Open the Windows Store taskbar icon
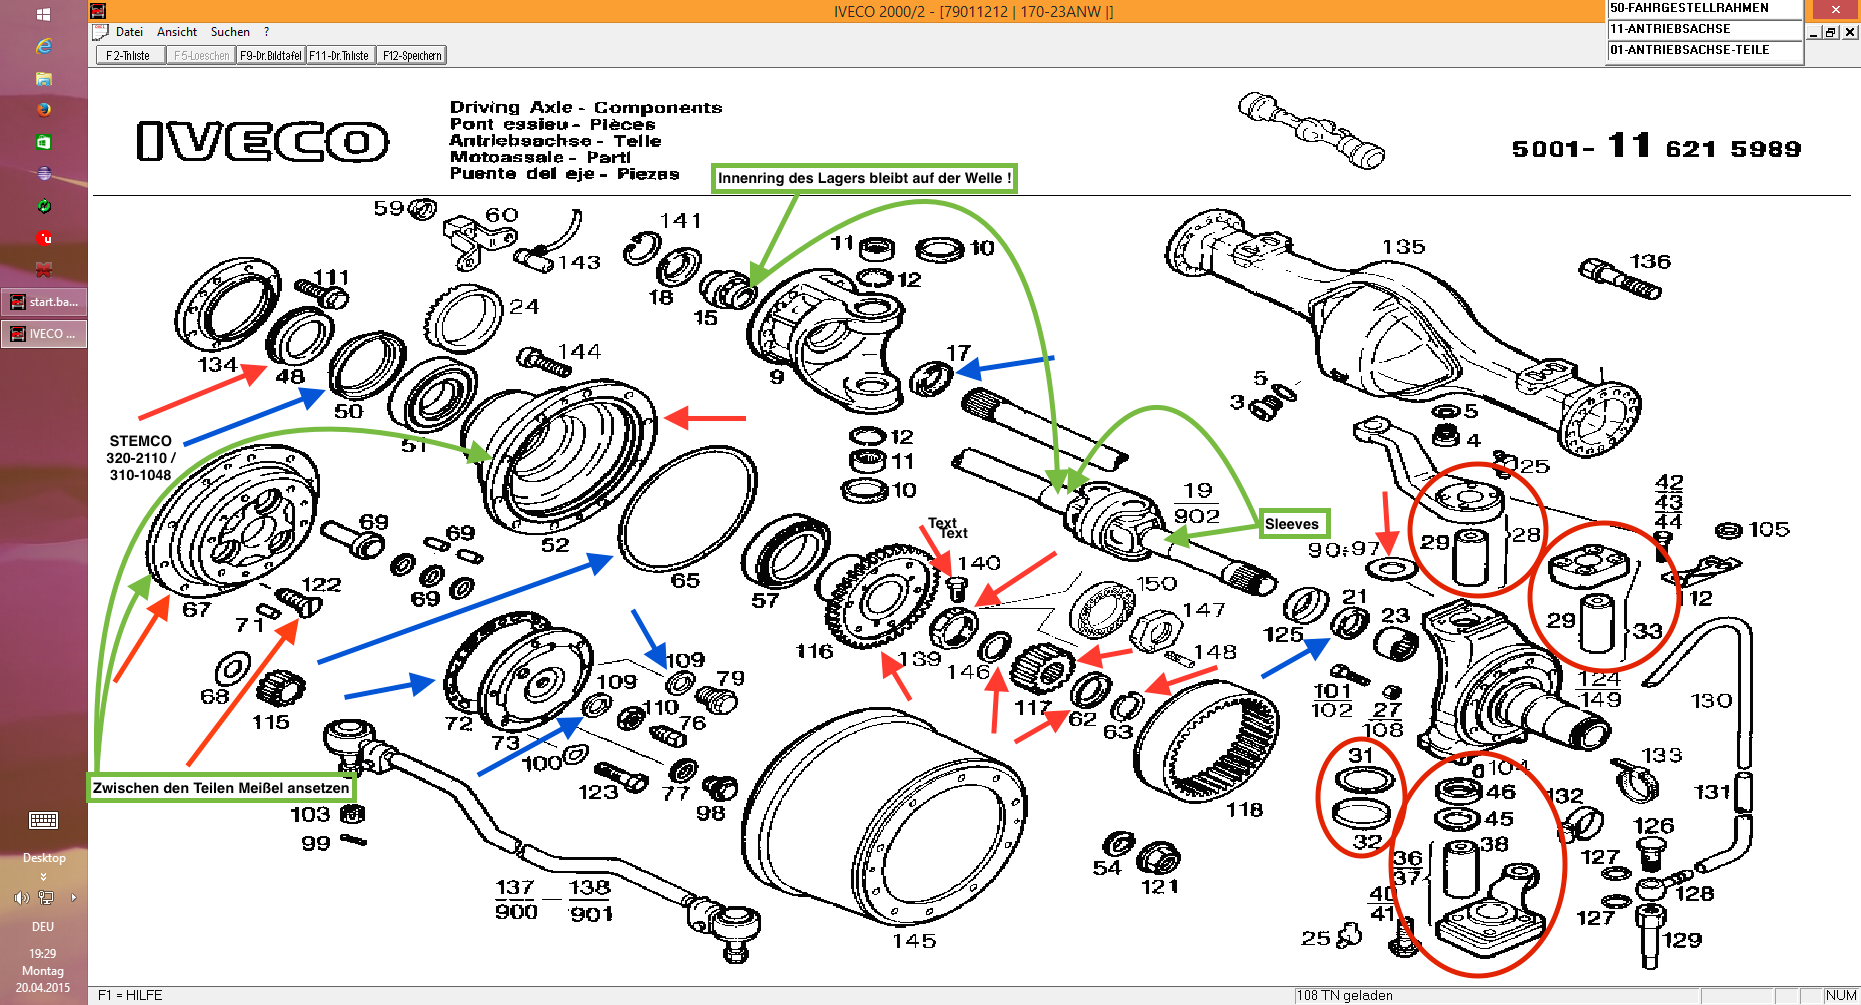This screenshot has height=1005, width=1861. pyautogui.click(x=43, y=142)
